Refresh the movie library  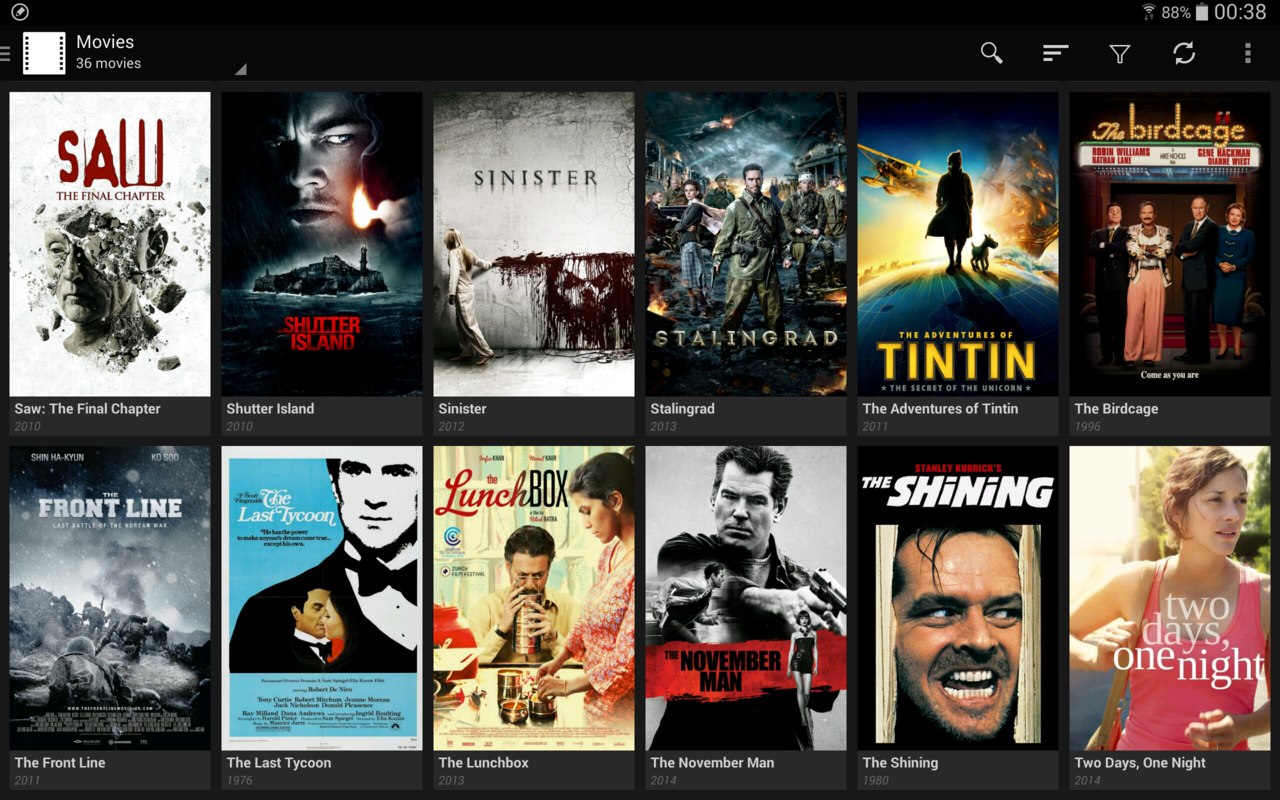1184,53
